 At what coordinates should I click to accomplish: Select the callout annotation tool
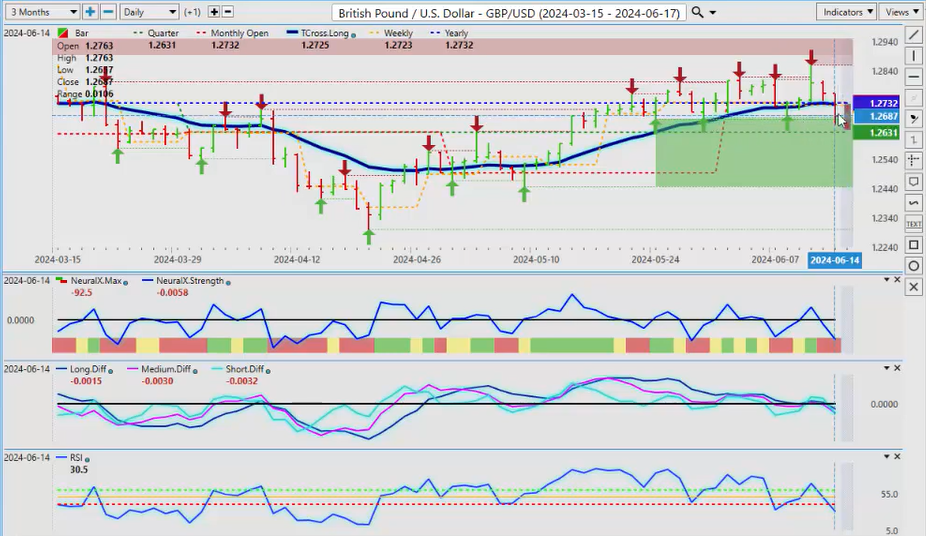coord(913,182)
